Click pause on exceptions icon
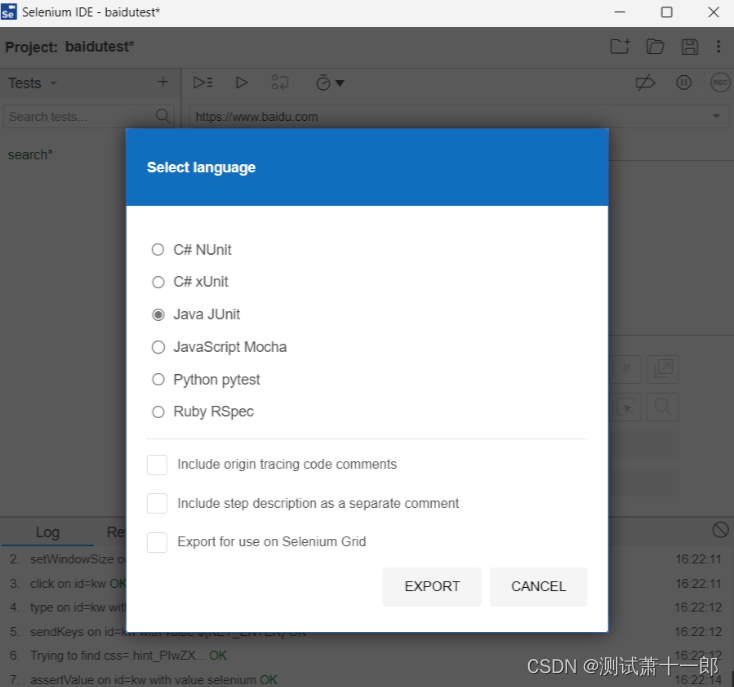 [x=684, y=83]
